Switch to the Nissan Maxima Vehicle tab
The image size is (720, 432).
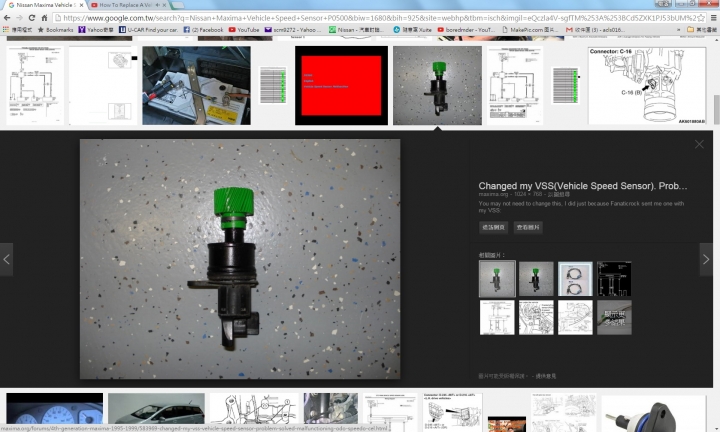tap(43, 5)
